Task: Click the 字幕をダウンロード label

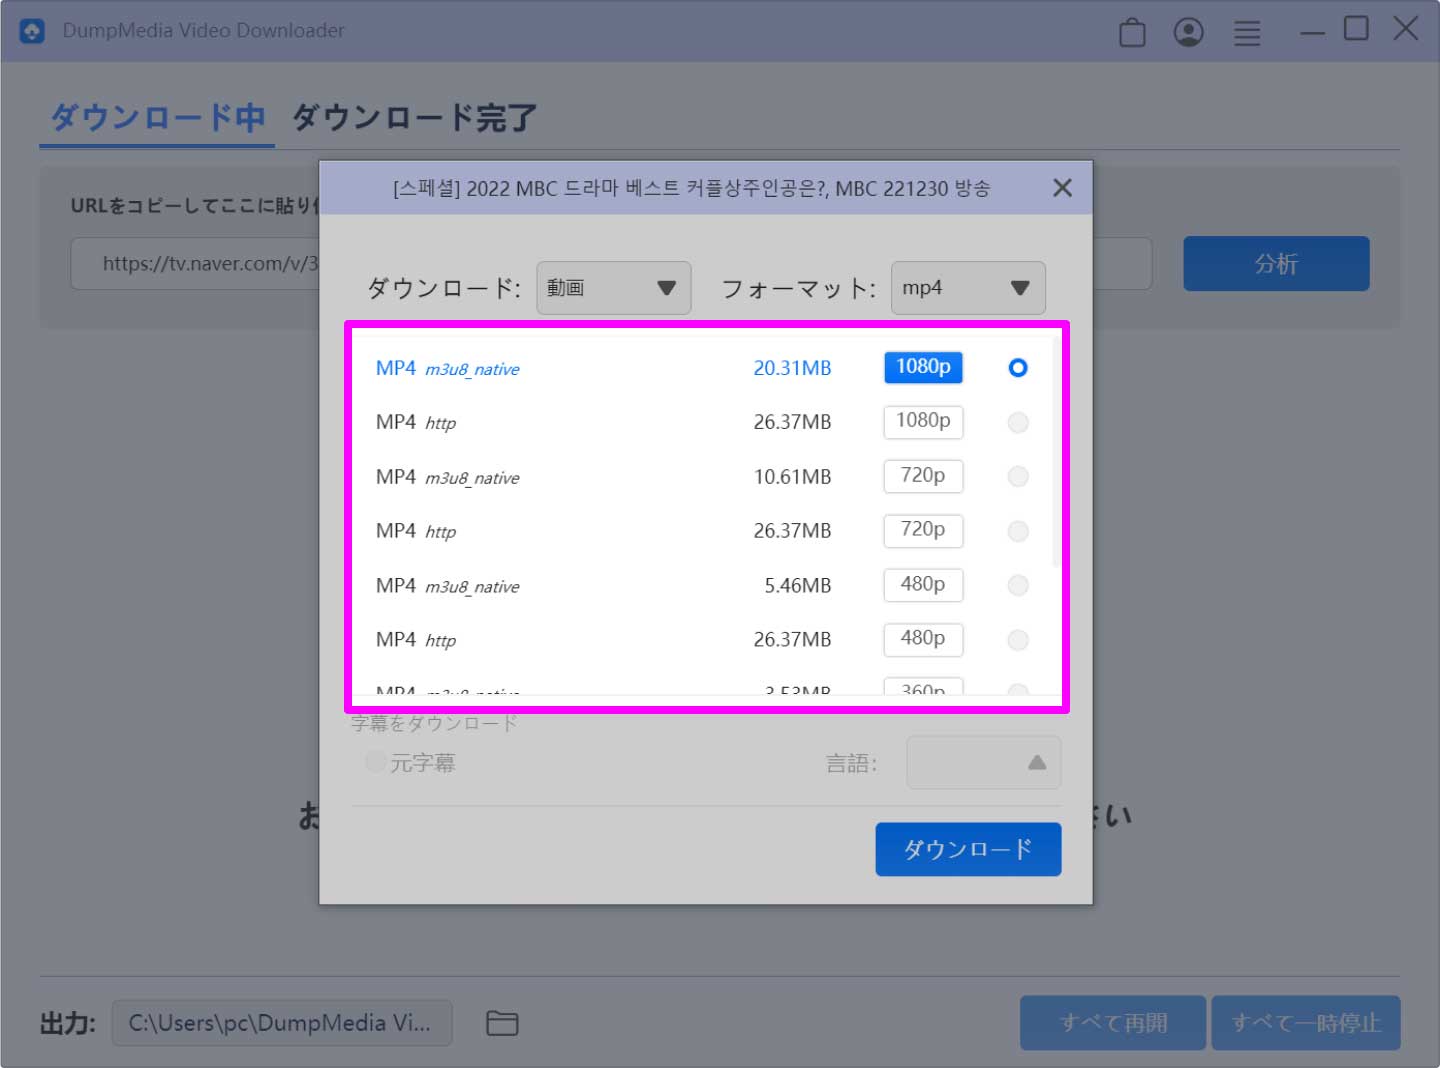Action: (x=434, y=723)
